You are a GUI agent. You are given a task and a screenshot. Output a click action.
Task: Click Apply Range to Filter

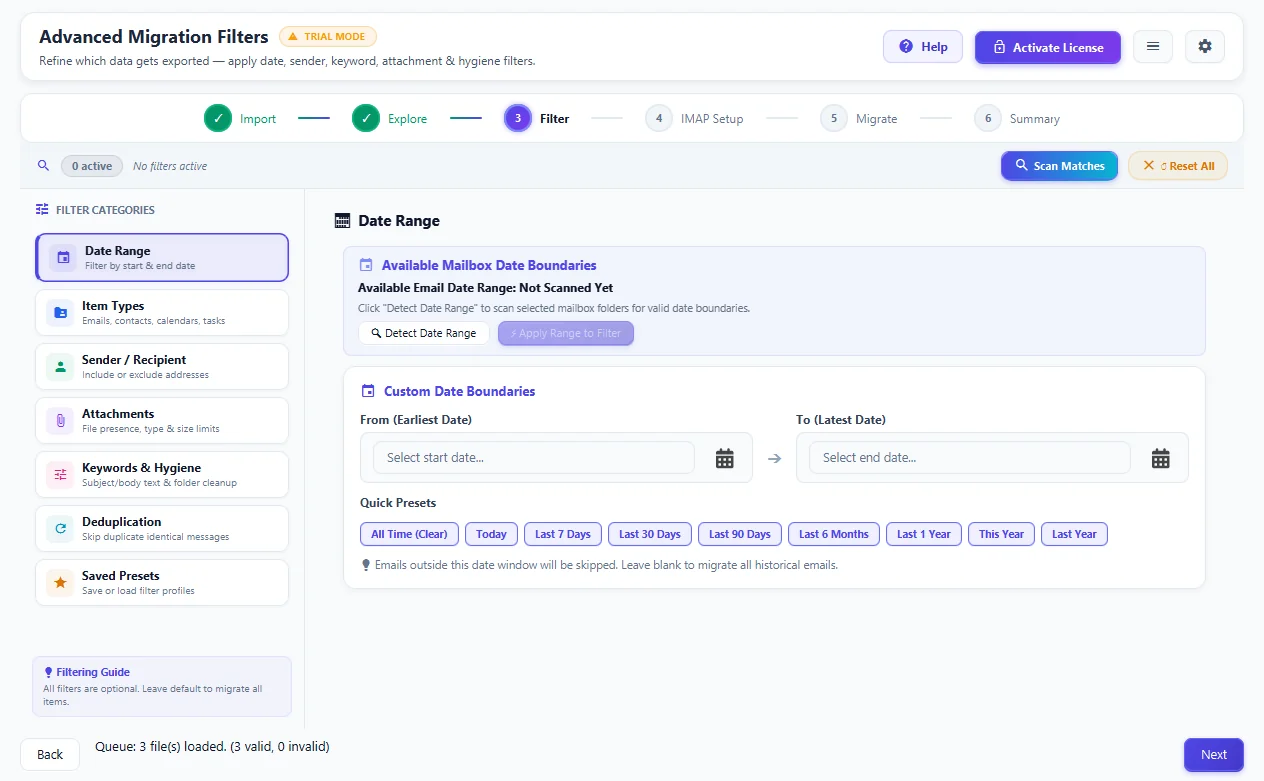pyautogui.click(x=566, y=333)
